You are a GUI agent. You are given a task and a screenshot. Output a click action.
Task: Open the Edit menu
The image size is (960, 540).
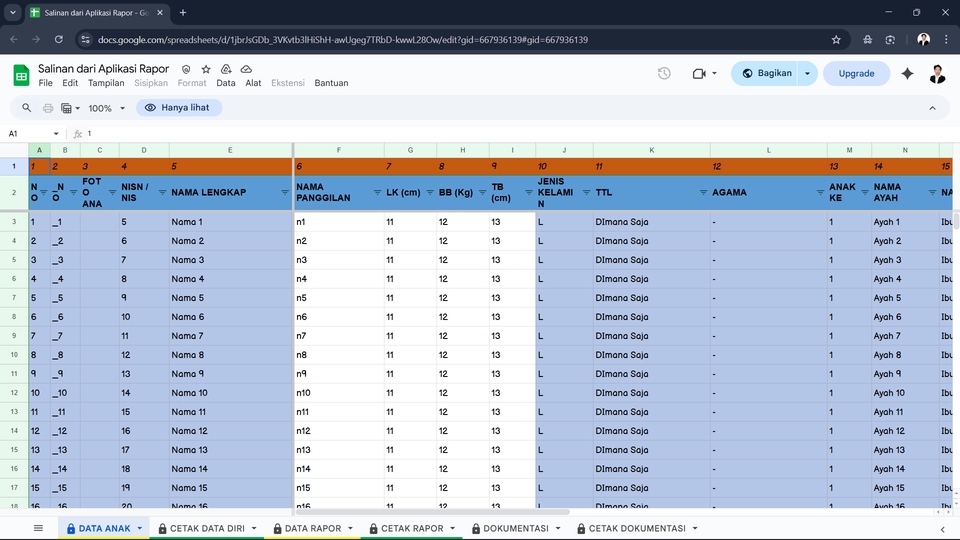point(70,83)
